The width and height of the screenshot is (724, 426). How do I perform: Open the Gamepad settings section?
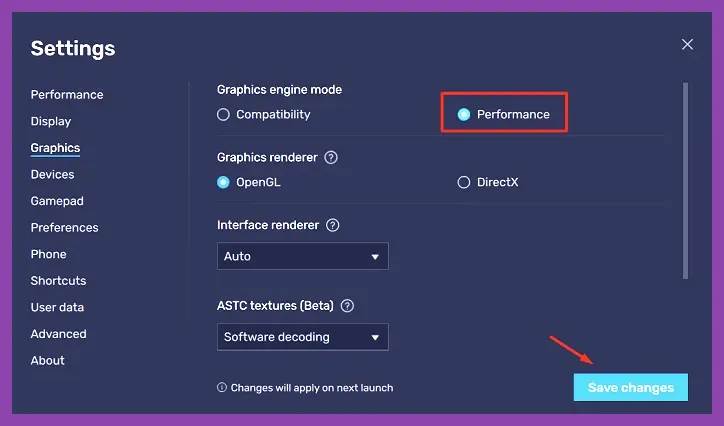[57, 201]
